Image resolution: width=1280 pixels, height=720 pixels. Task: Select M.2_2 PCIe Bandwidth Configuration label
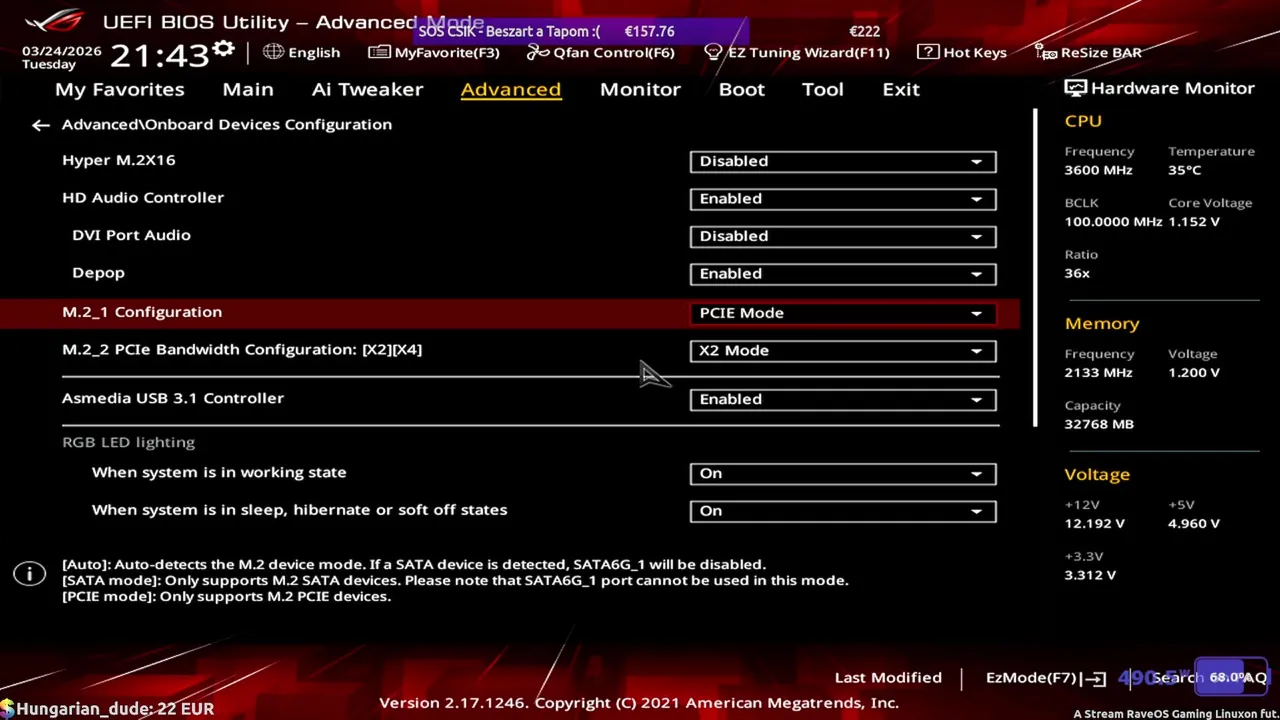(242, 350)
